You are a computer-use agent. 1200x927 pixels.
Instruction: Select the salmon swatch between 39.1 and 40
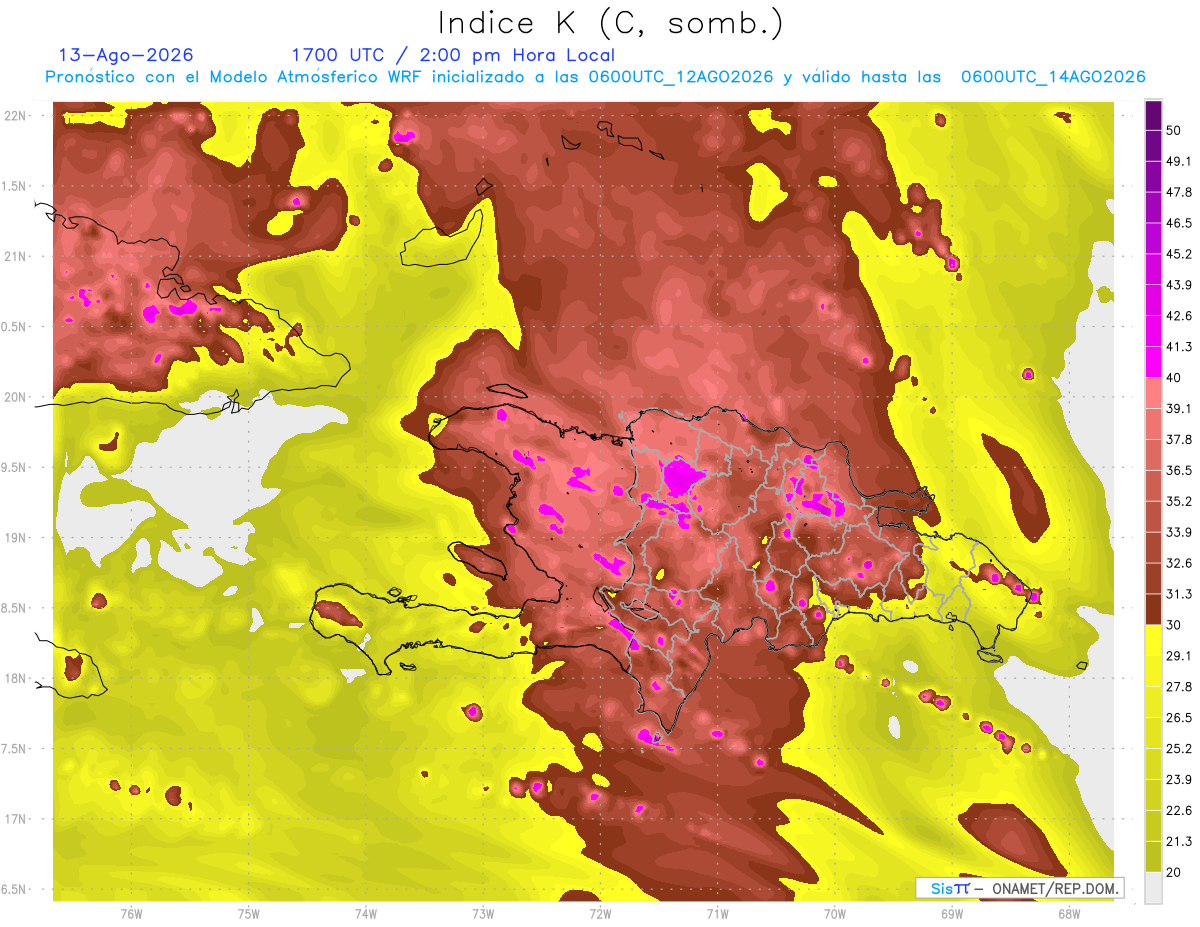(1153, 393)
